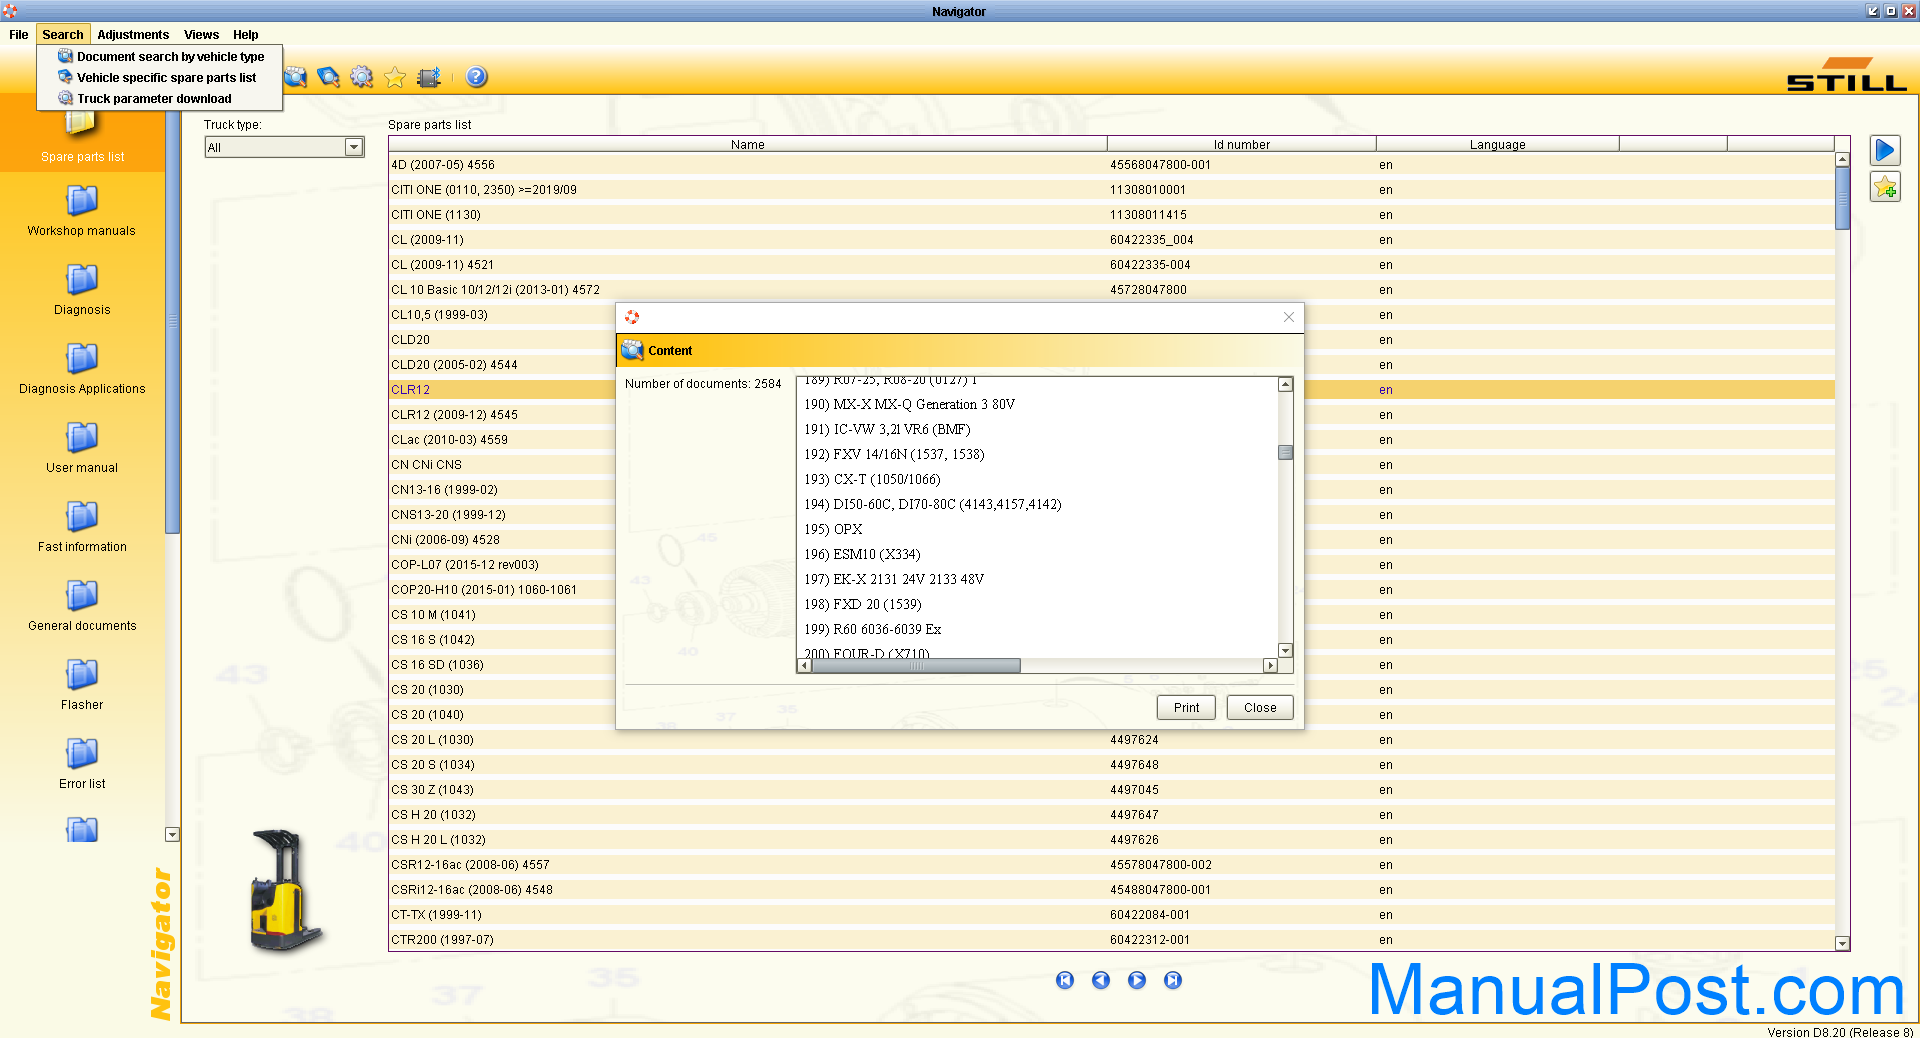Open help with the blue question mark icon
Image resolution: width=1920 pixels, height=1038 pixels.
tap(477, 77)
